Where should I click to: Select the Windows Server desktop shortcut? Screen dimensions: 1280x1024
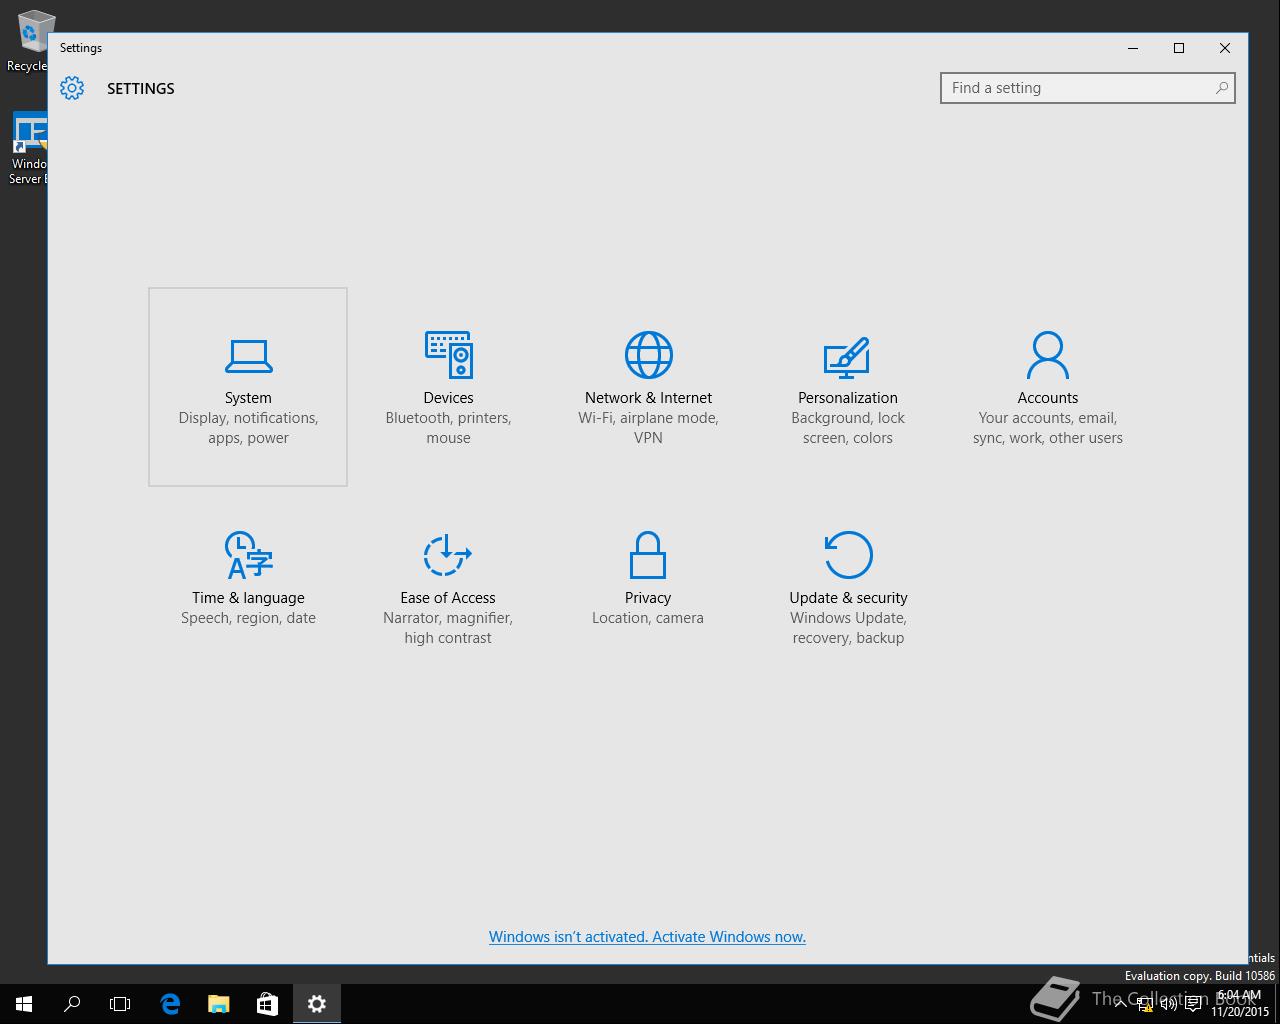(x=28, y=148)
